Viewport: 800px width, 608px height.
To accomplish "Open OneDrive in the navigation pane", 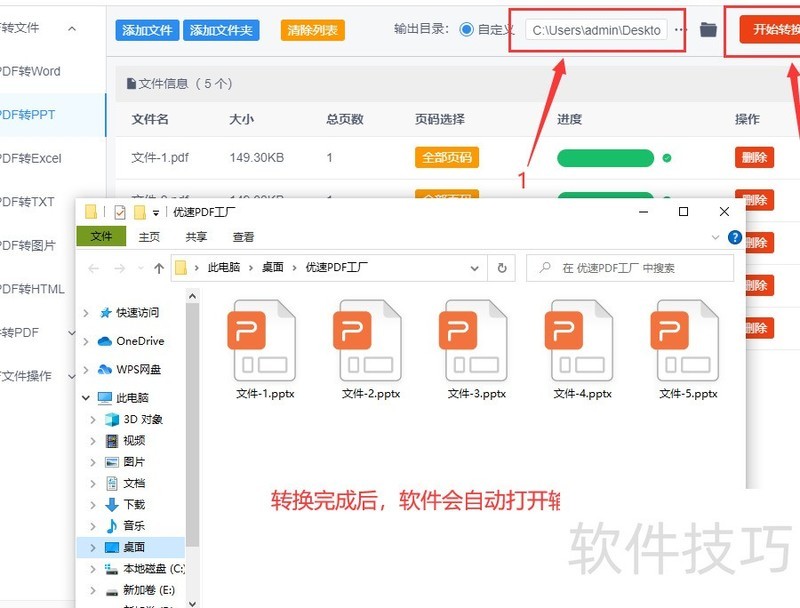I will click(140, 341).
